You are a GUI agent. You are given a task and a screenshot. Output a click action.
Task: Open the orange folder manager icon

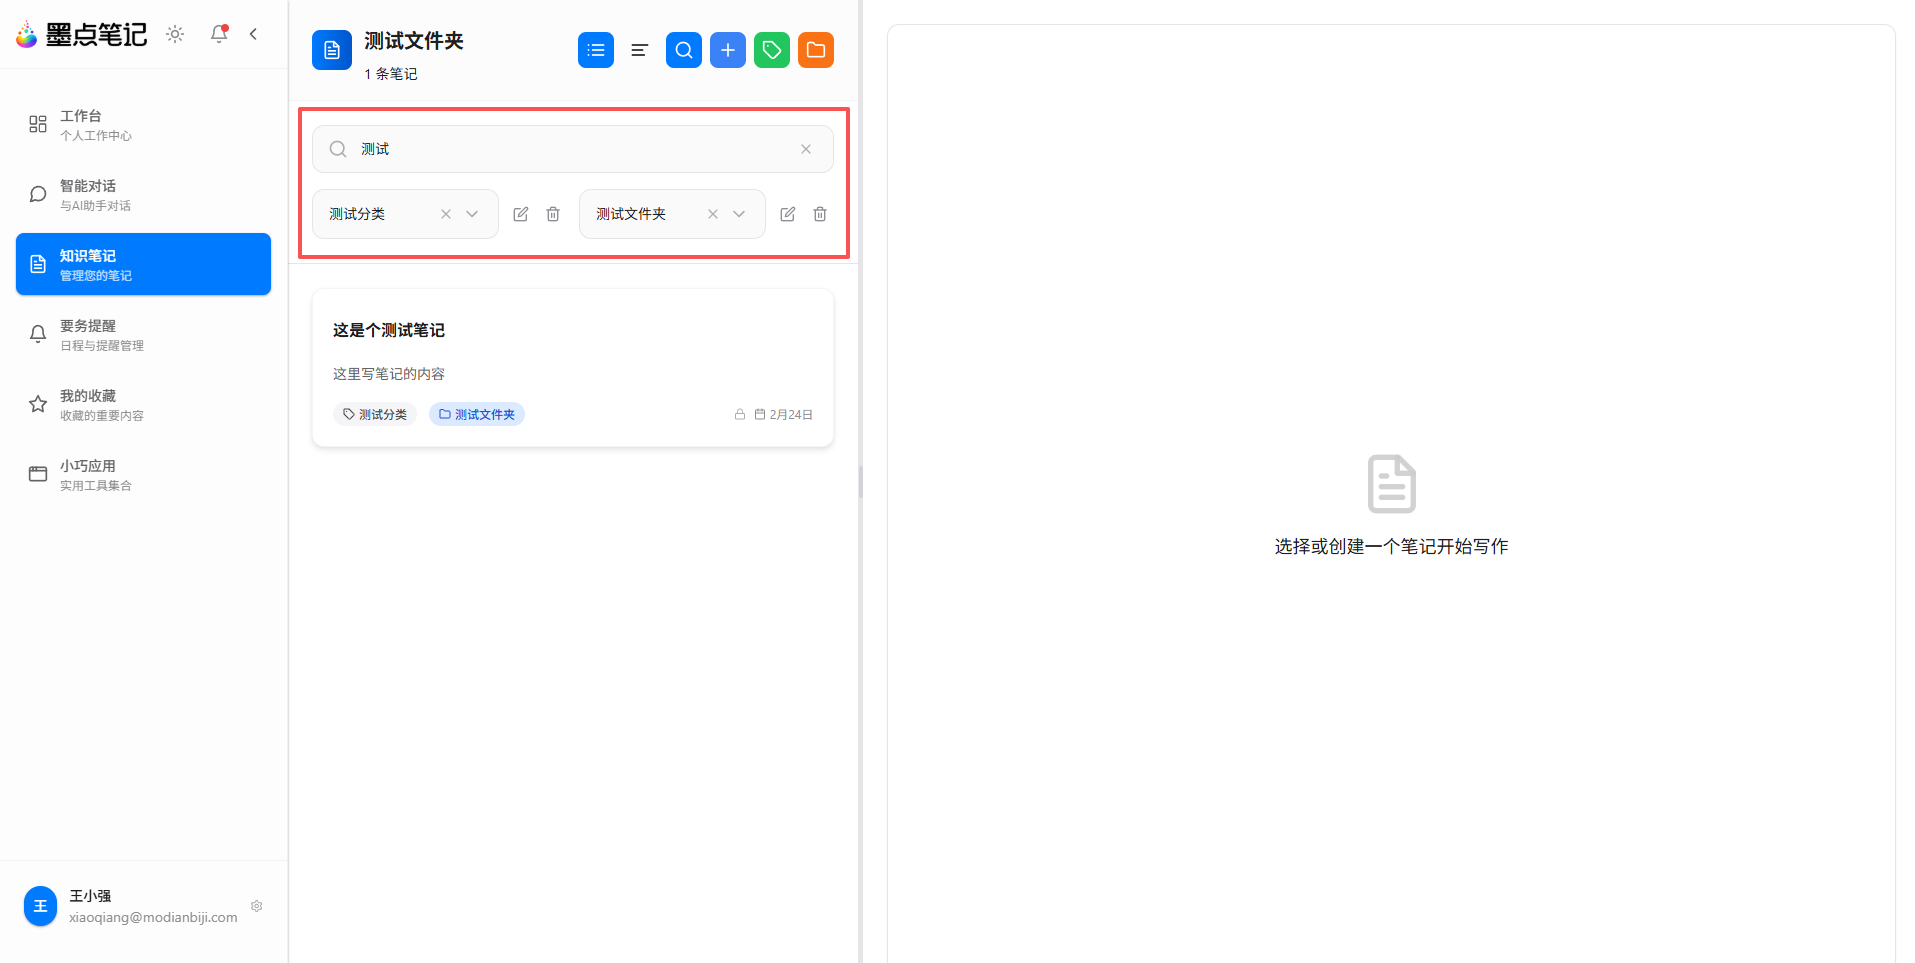[816, 50]
